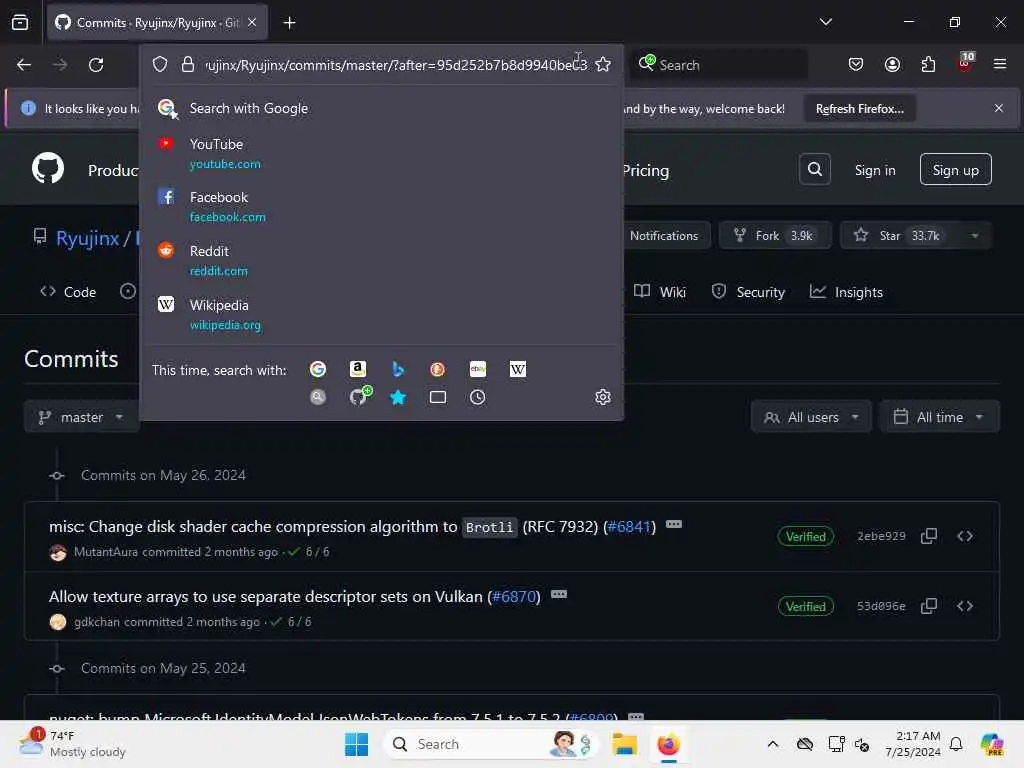Open the list all tabs chevron
The height and width of the screenshot is (768, 1024).
coord(825,22)
